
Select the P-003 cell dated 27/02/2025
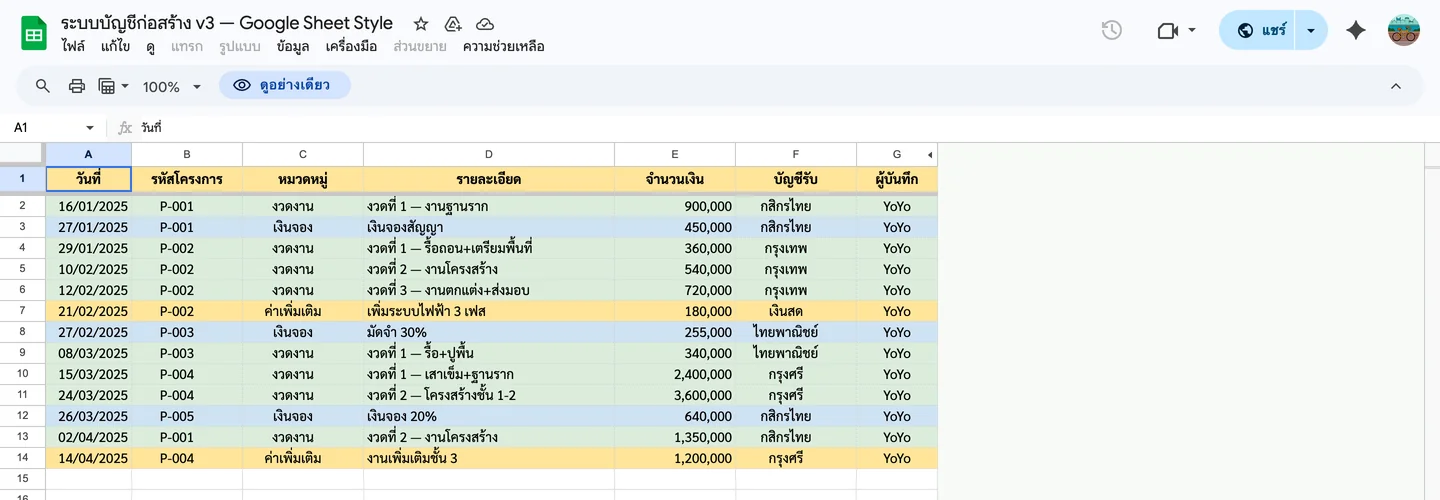[x=187, y=332]
